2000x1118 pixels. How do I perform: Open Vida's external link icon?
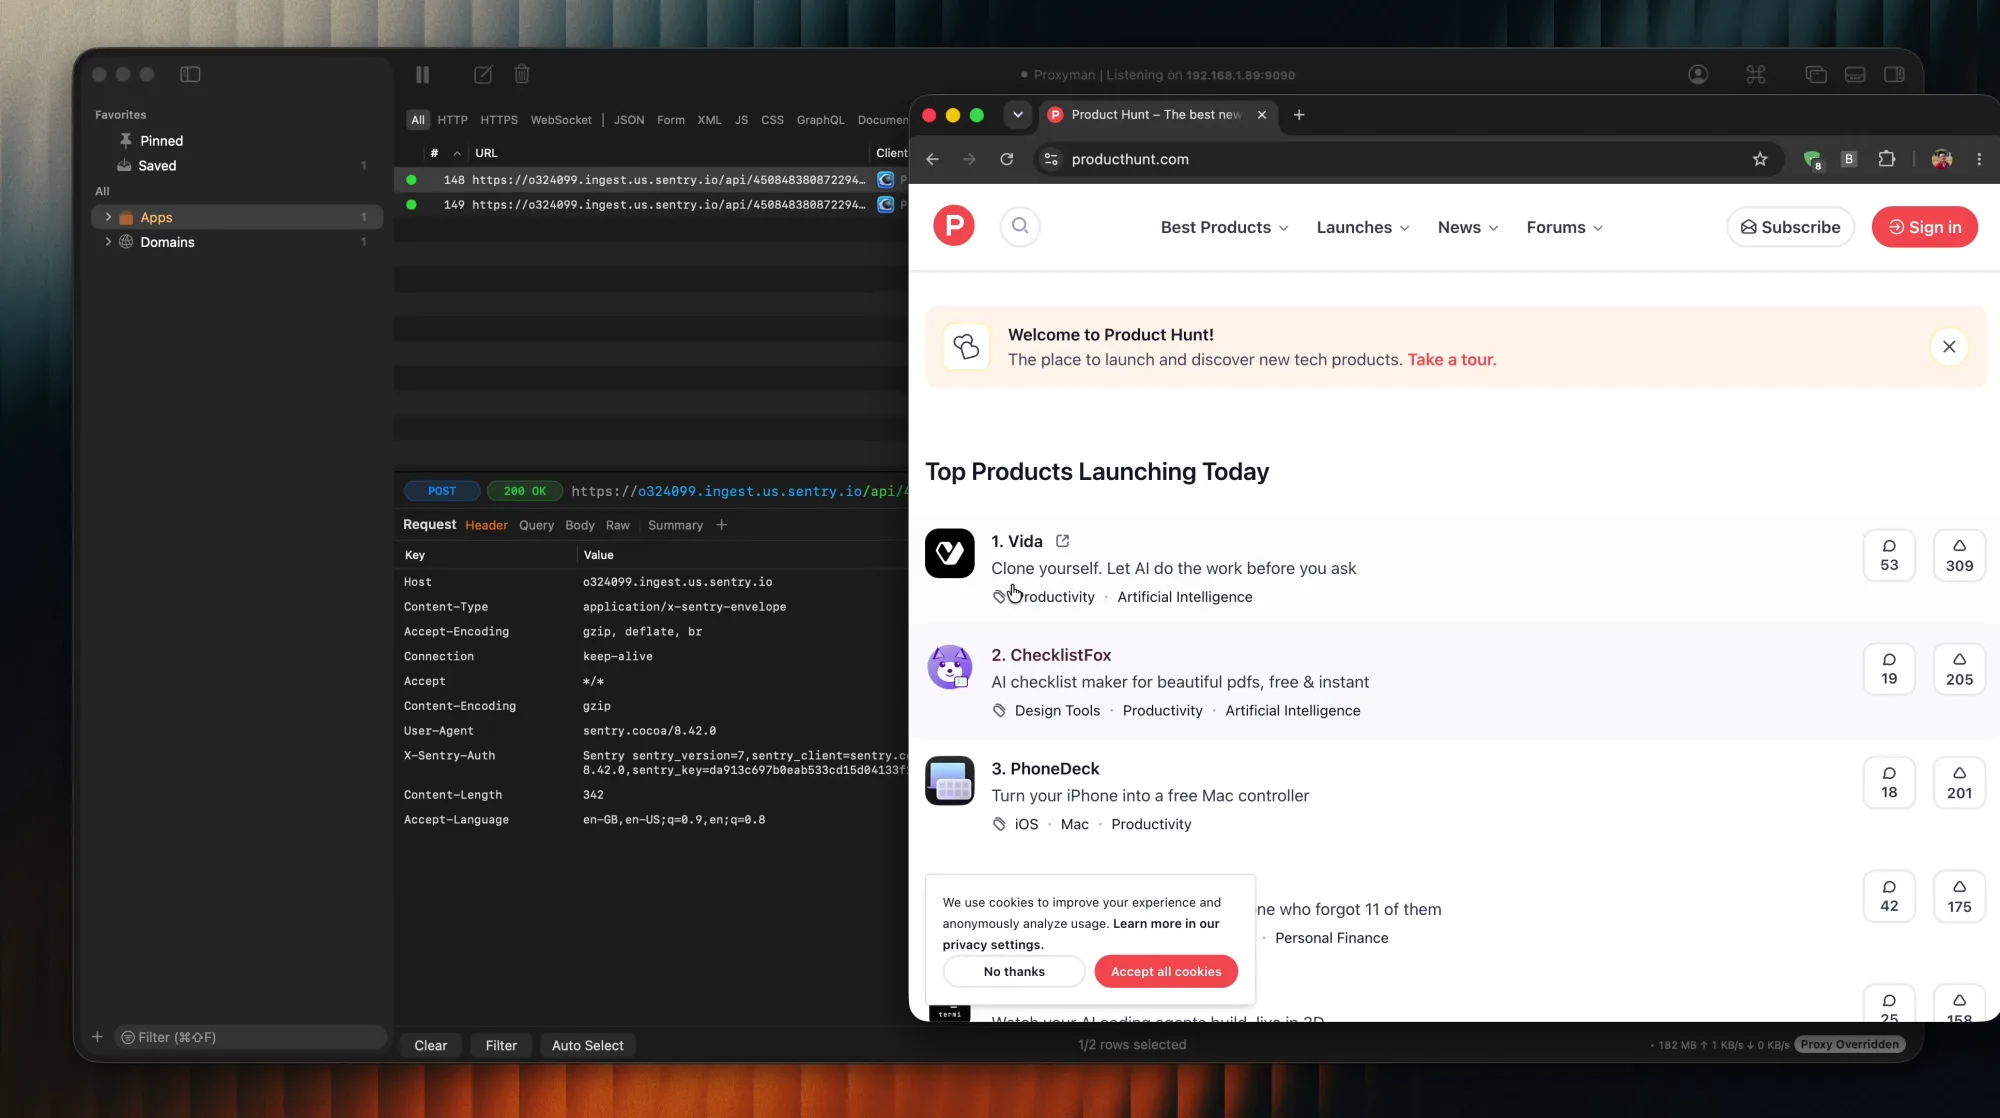click(1063, 541)
